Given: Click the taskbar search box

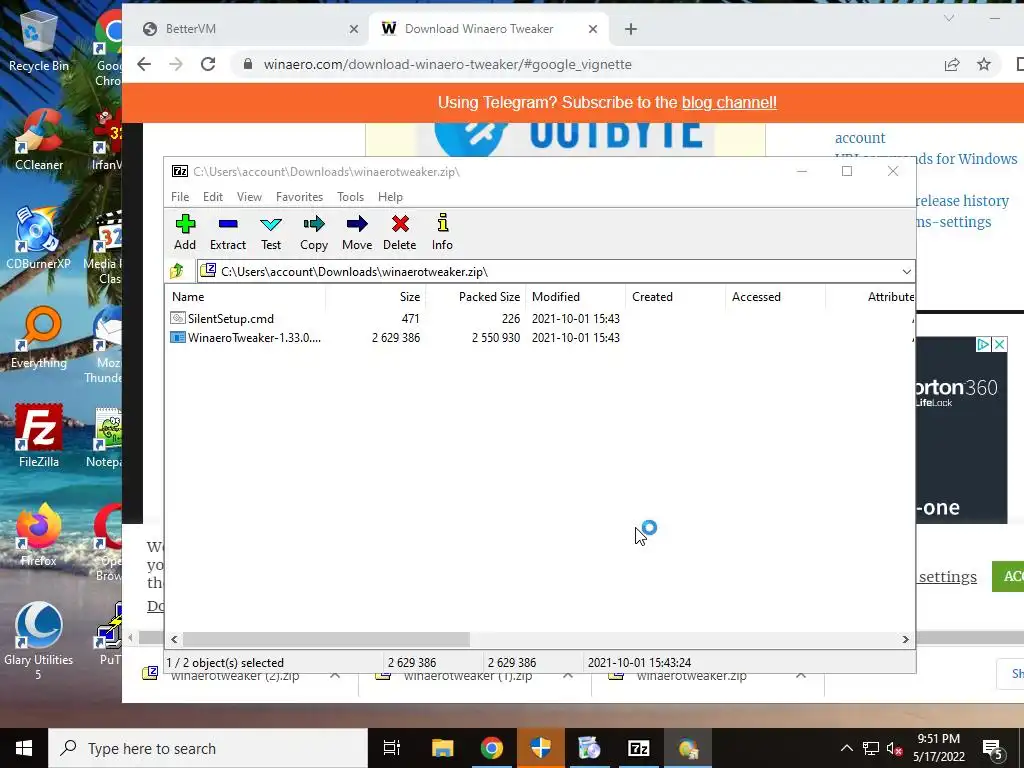Looking at the screenshot, I should pyautogui.click(x=208, y=748).
